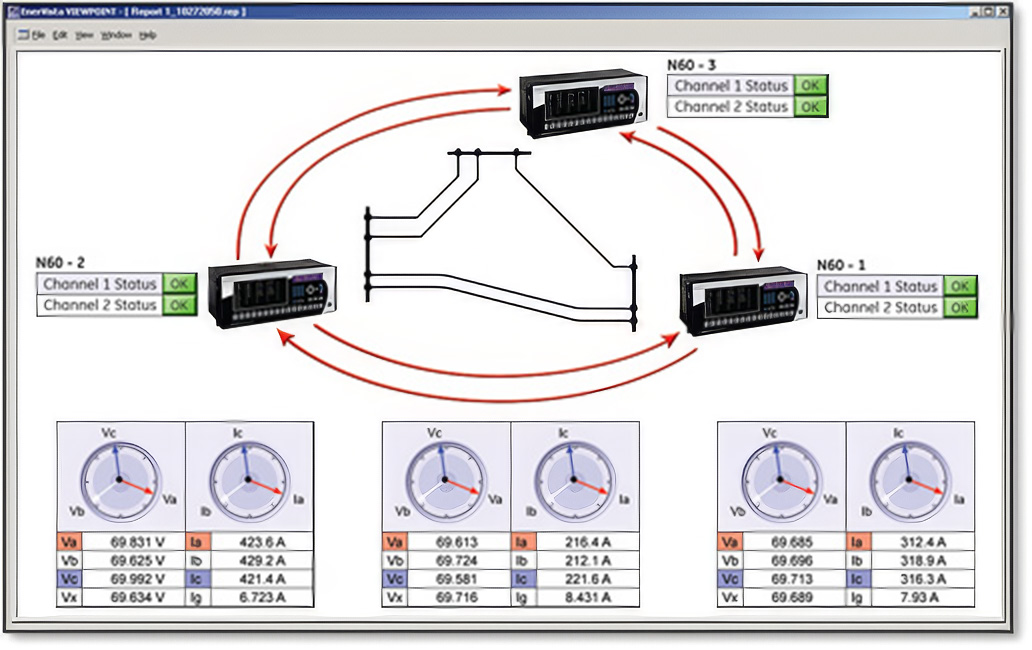Screen dimensions: 1032x650
Task: Select the N60 - 3 relay device image
Action: click(583, 103)
